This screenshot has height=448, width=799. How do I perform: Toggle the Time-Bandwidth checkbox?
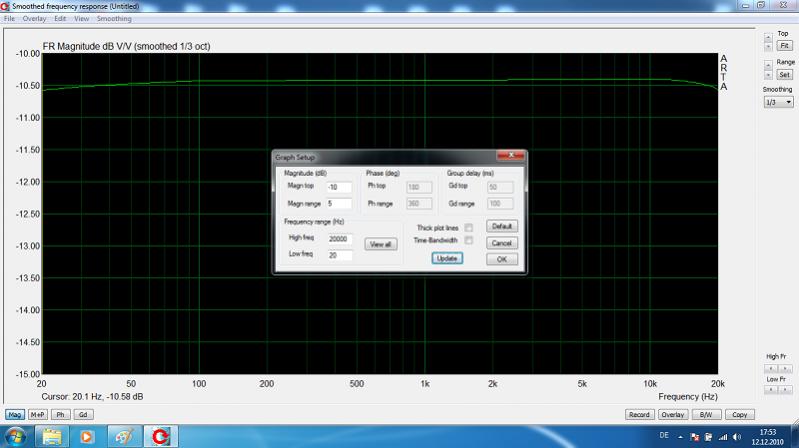pyautogui.click(x=468, y=241)
